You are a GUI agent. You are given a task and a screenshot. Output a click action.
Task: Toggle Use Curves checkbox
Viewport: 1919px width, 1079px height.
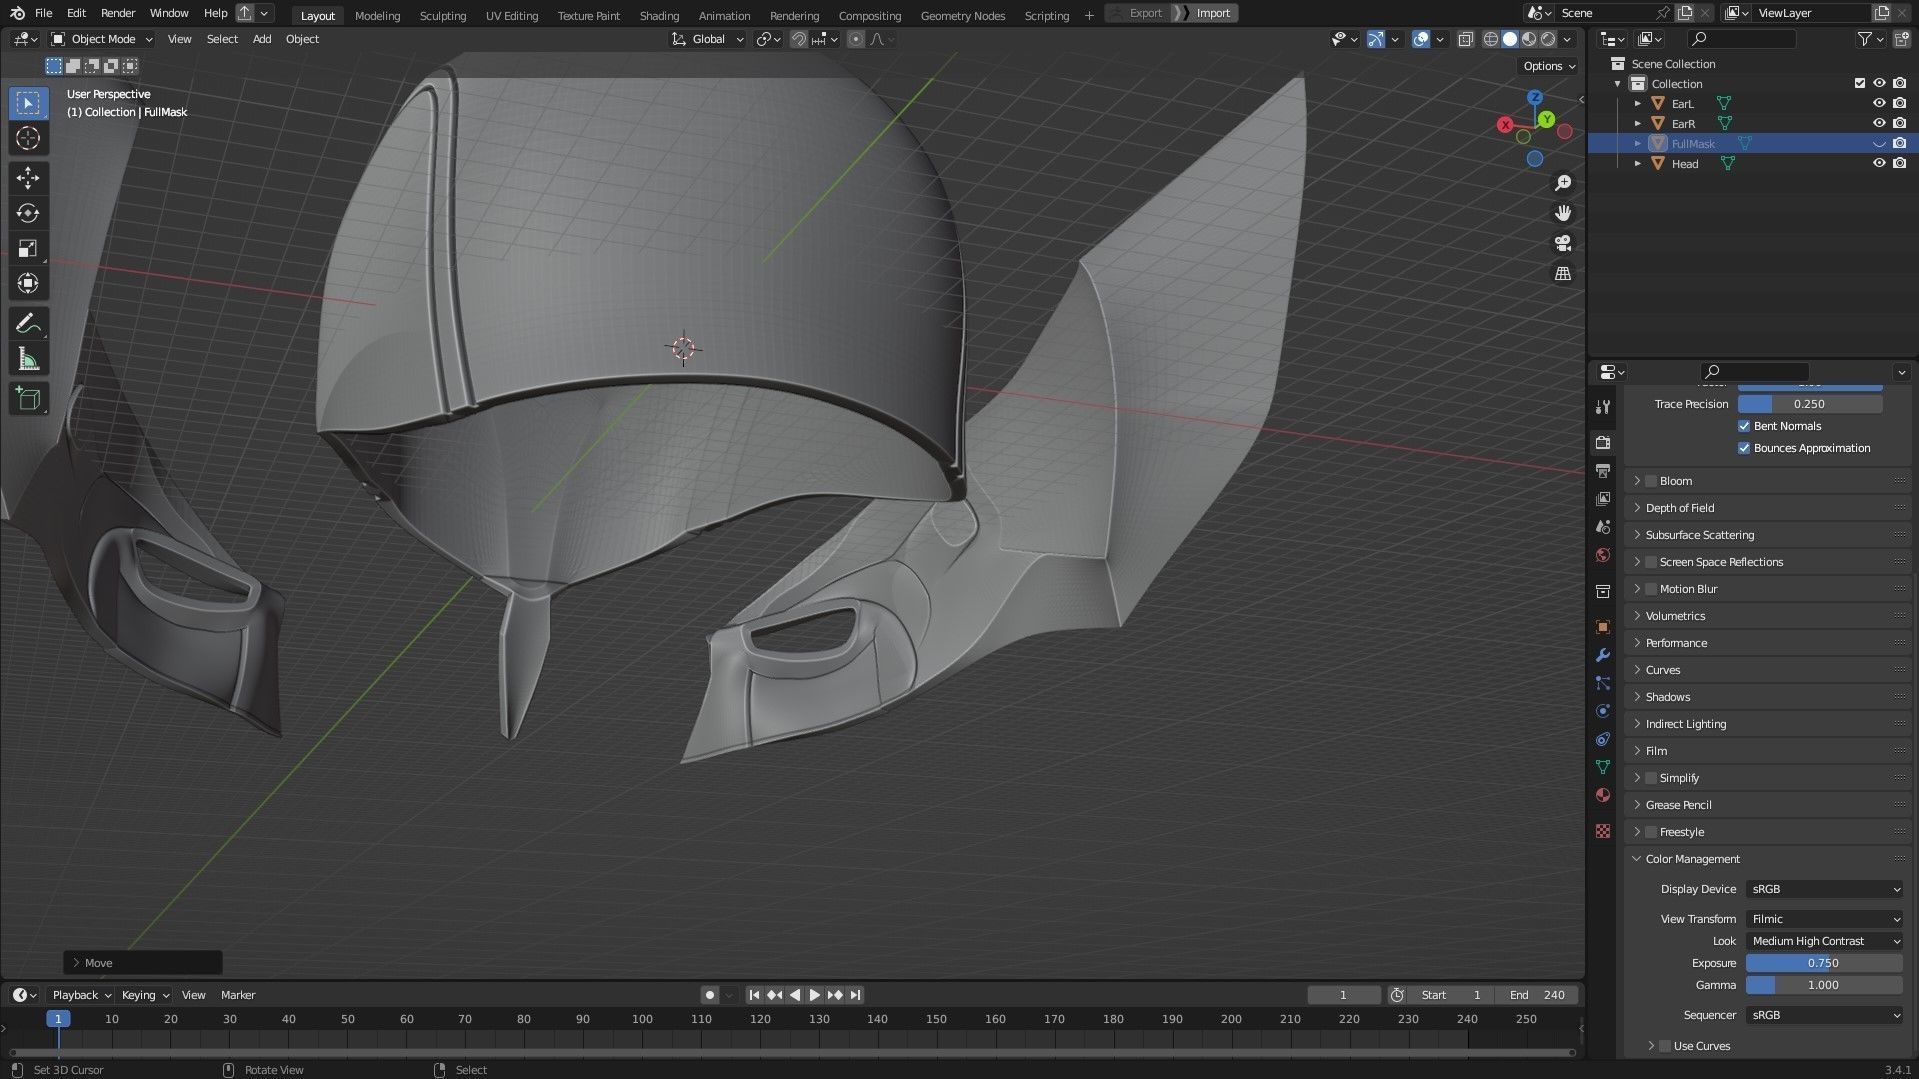[x=1665, y=1046]
